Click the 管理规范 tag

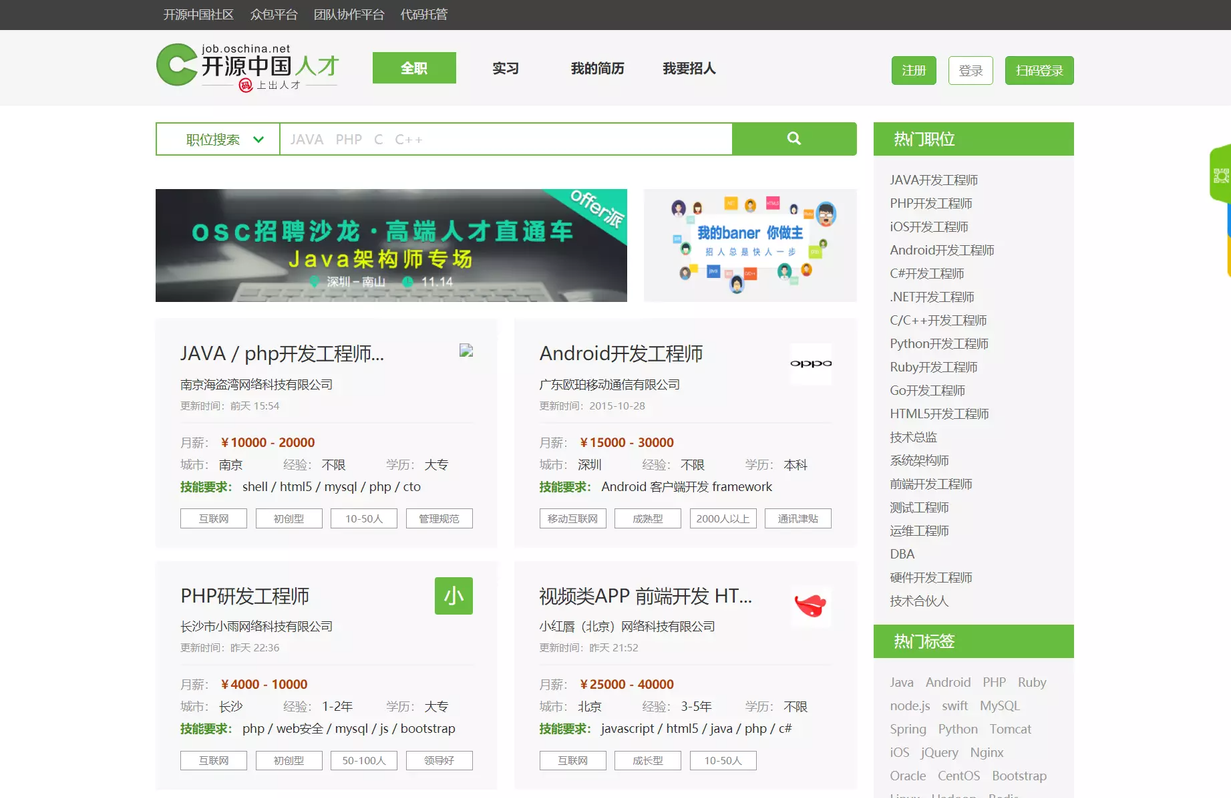click(439, 518)
